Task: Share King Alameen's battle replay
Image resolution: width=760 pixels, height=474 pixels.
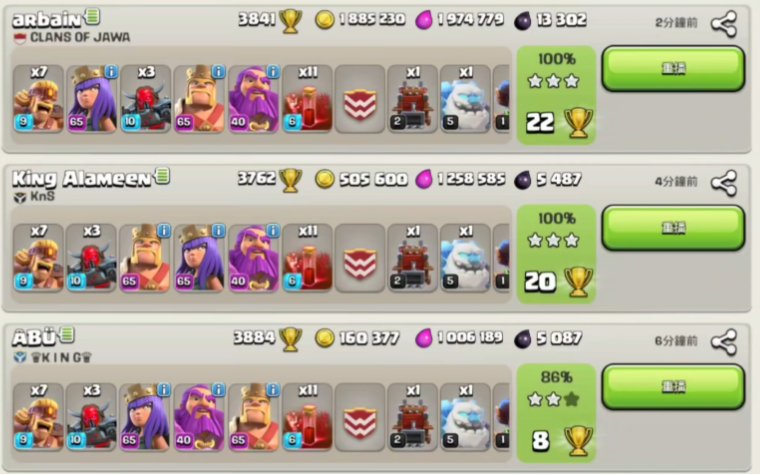Action: (724, 183)
